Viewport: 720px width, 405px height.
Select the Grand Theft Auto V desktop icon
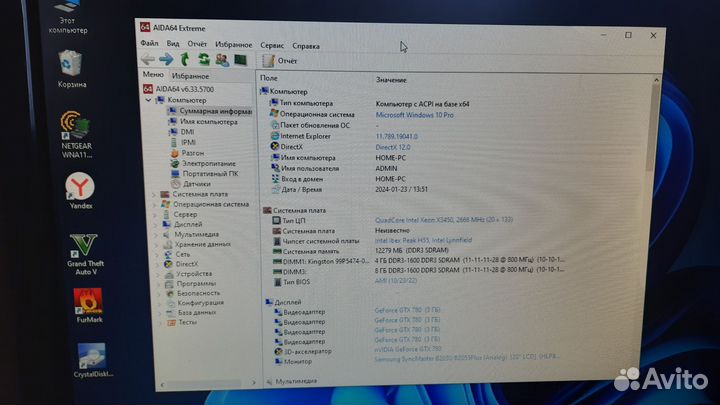(x=84, y=251)
